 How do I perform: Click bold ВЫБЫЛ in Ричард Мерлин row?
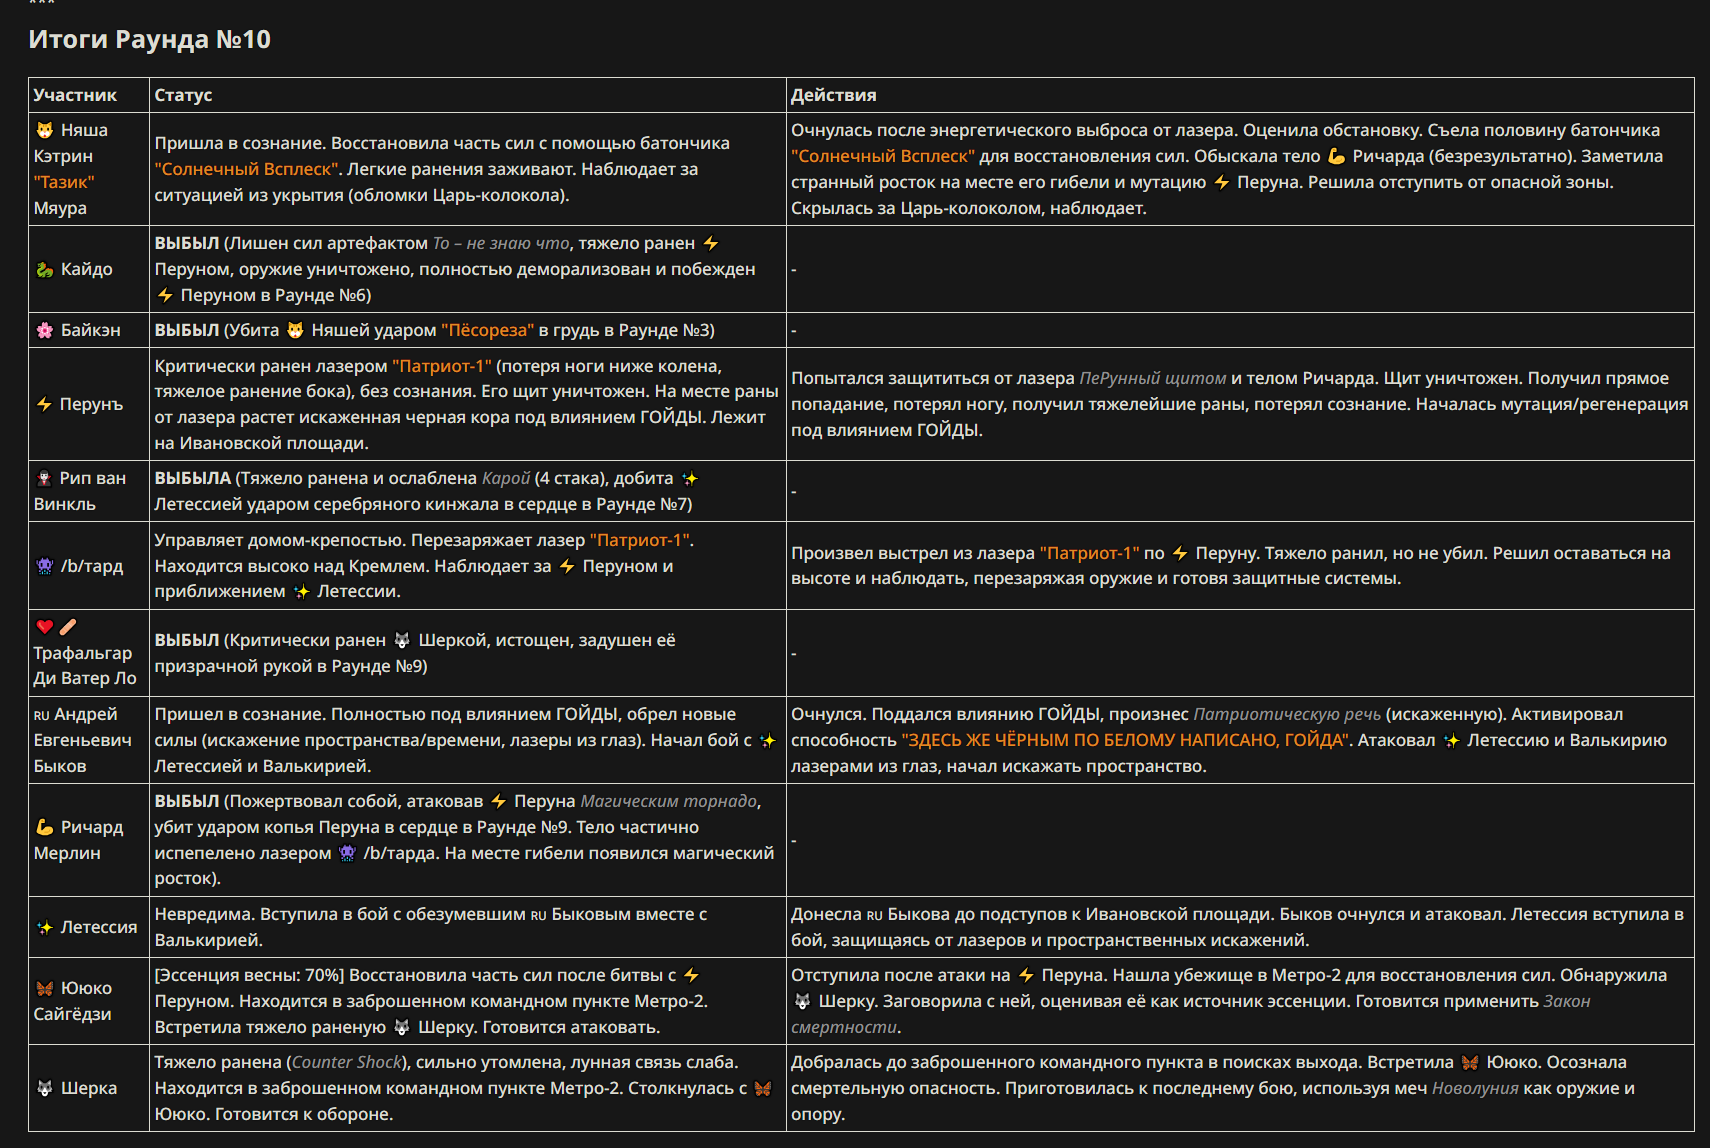pyautogui.click(x=187, y=801)
